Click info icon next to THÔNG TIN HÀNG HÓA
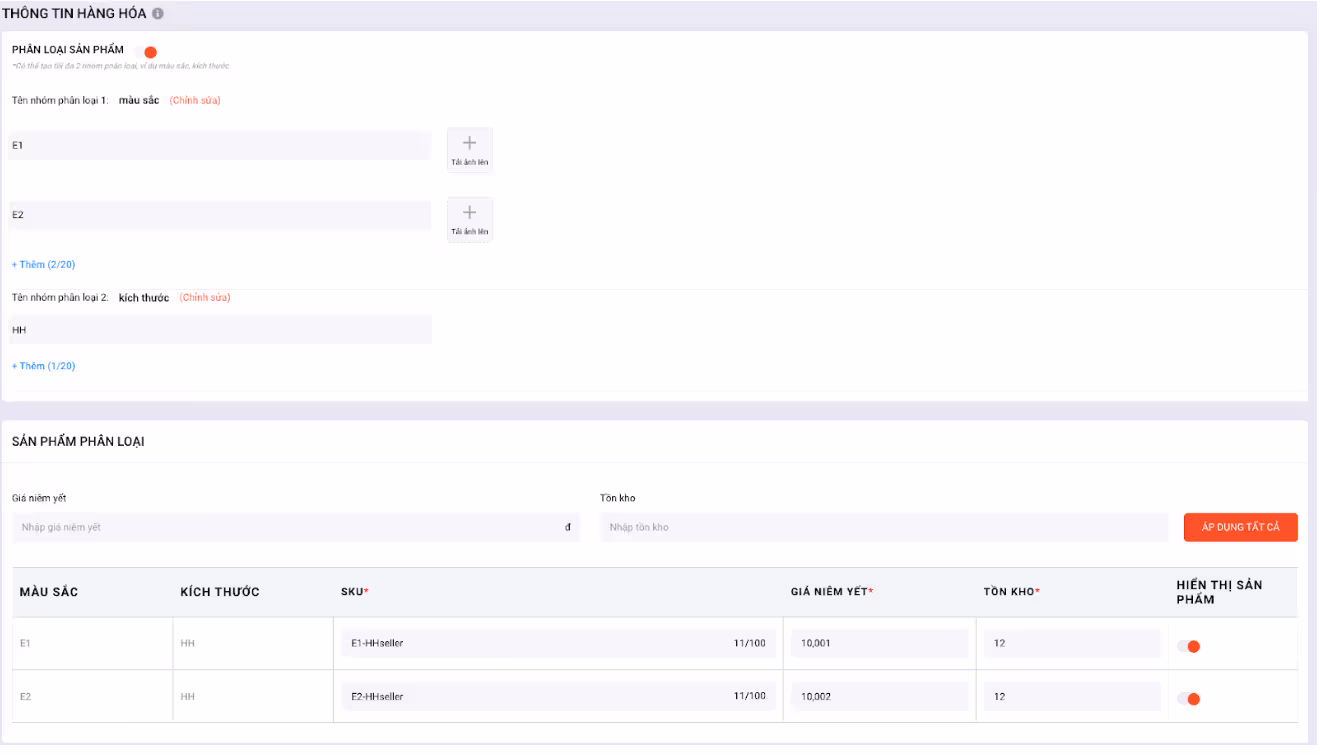This screenshot has height=755, width=1320. pyautogui.click(x=157, y=14)
